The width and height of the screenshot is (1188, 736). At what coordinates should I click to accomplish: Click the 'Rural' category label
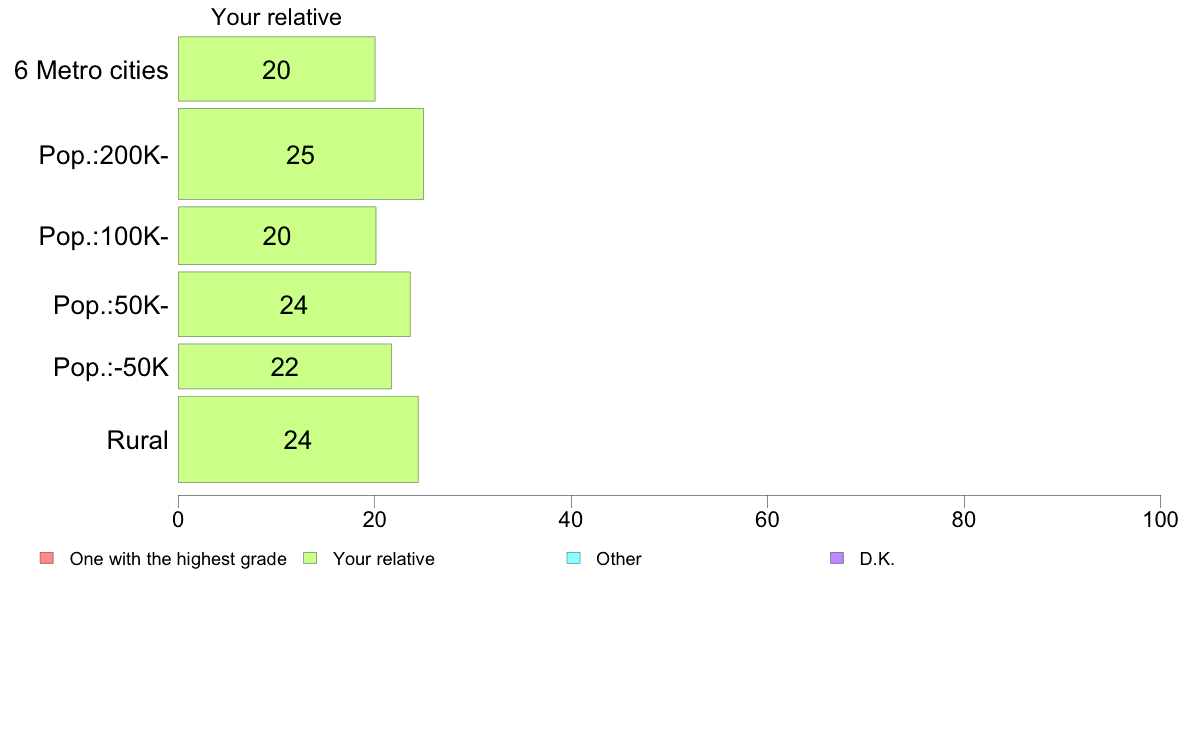pos(137,440)
